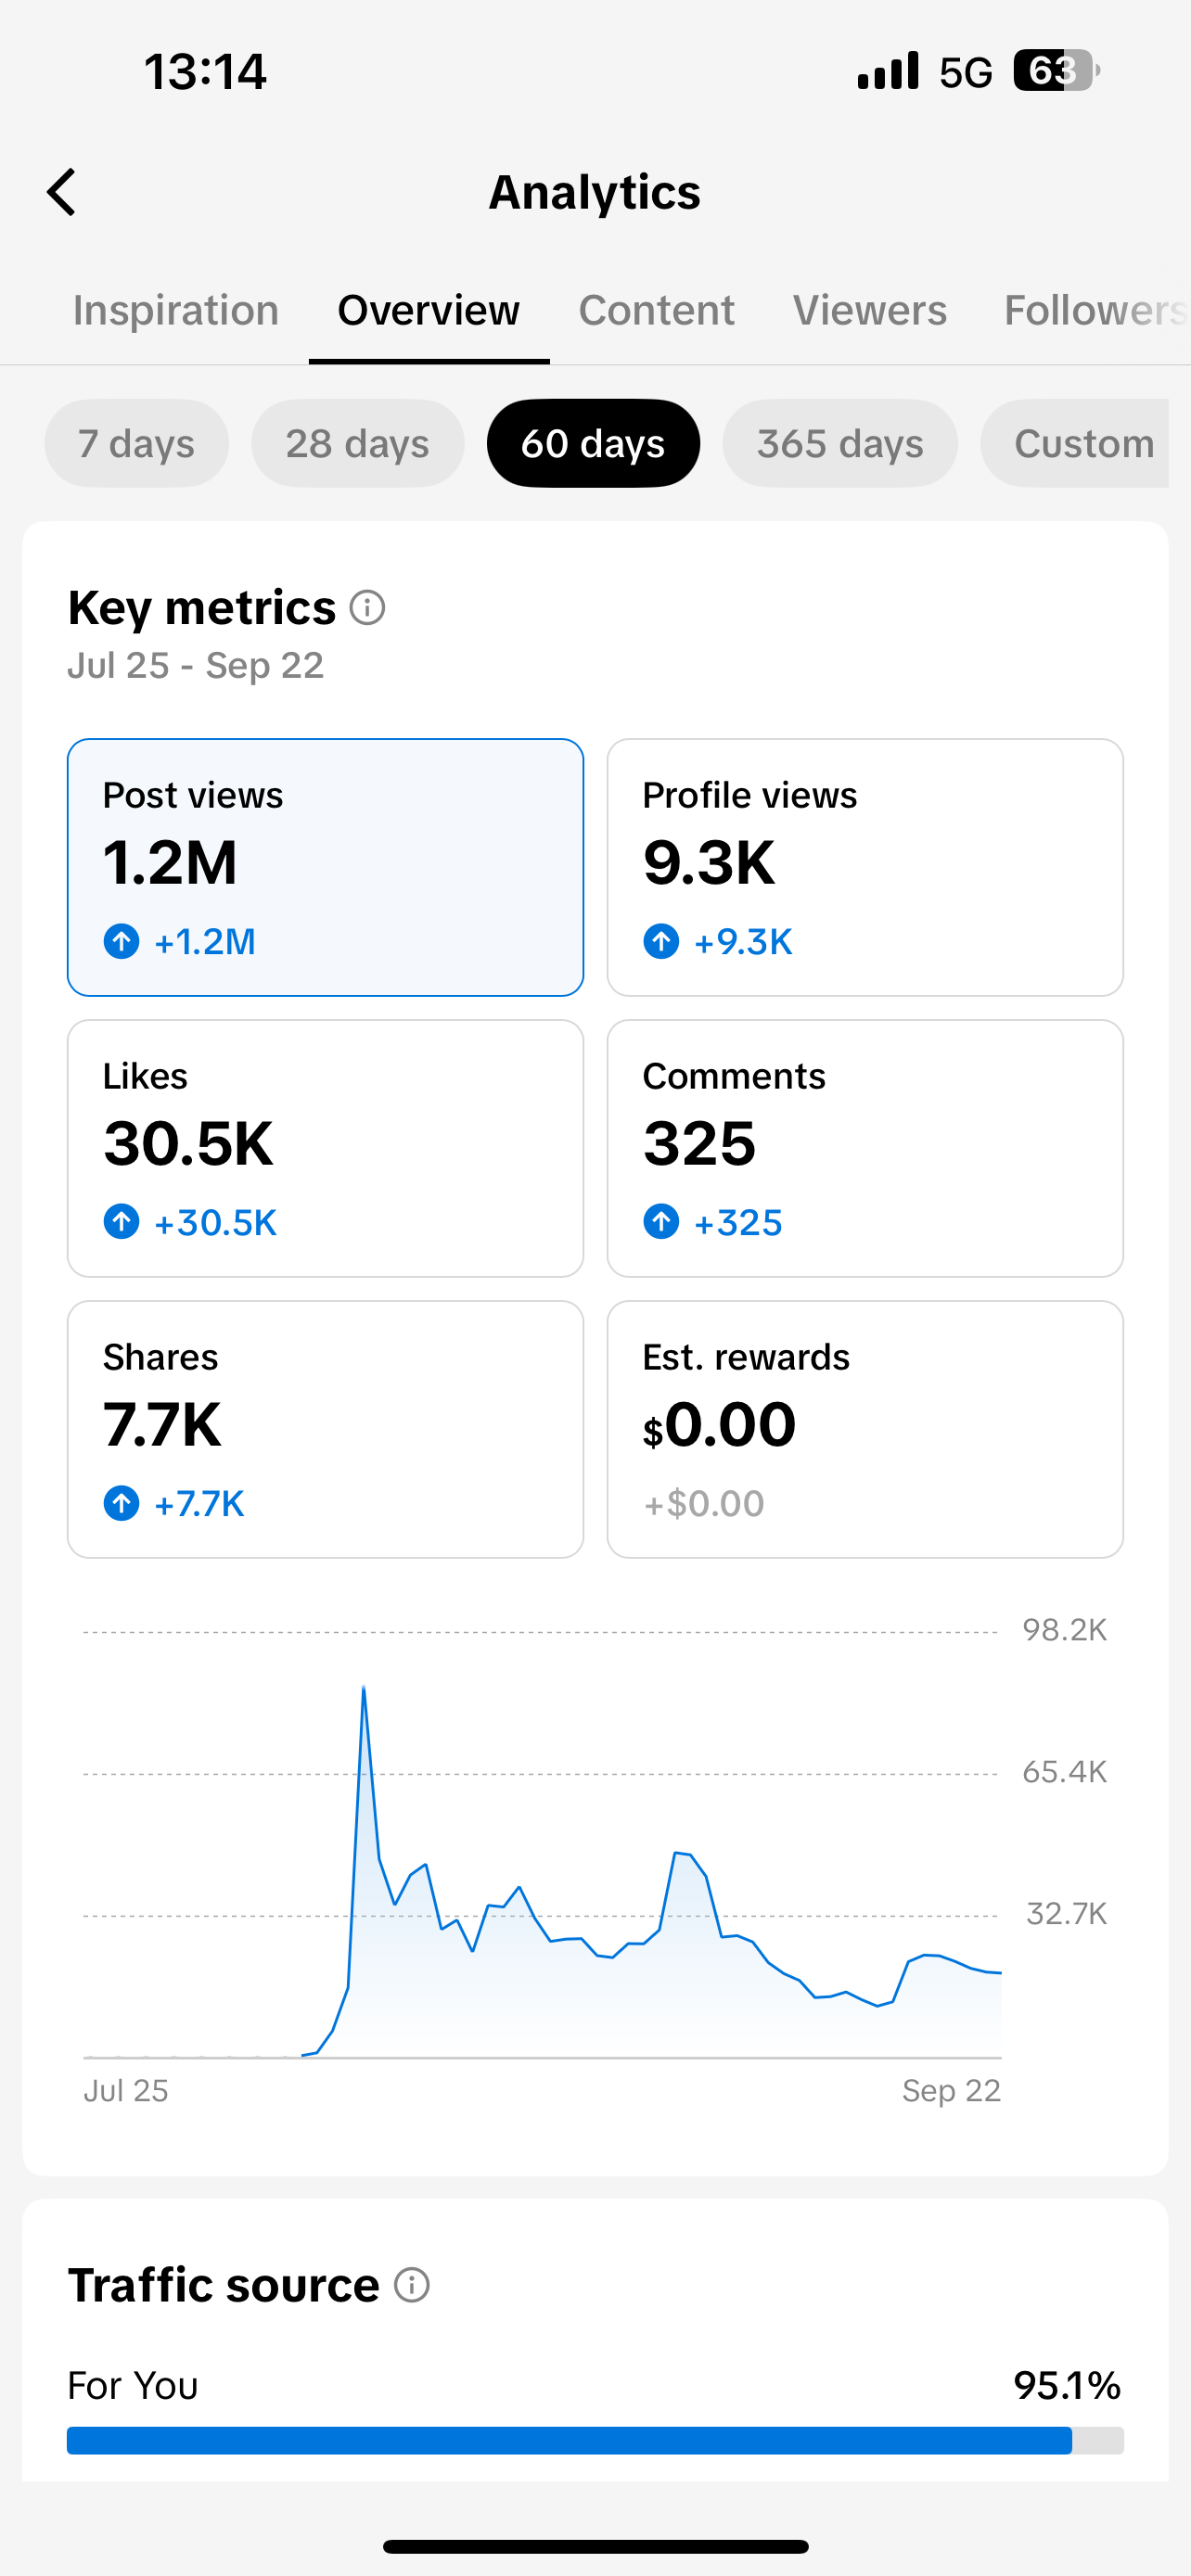Tap the battery indicator in status bar
Screen dimensions: 1191x2576
(1056, 71)
